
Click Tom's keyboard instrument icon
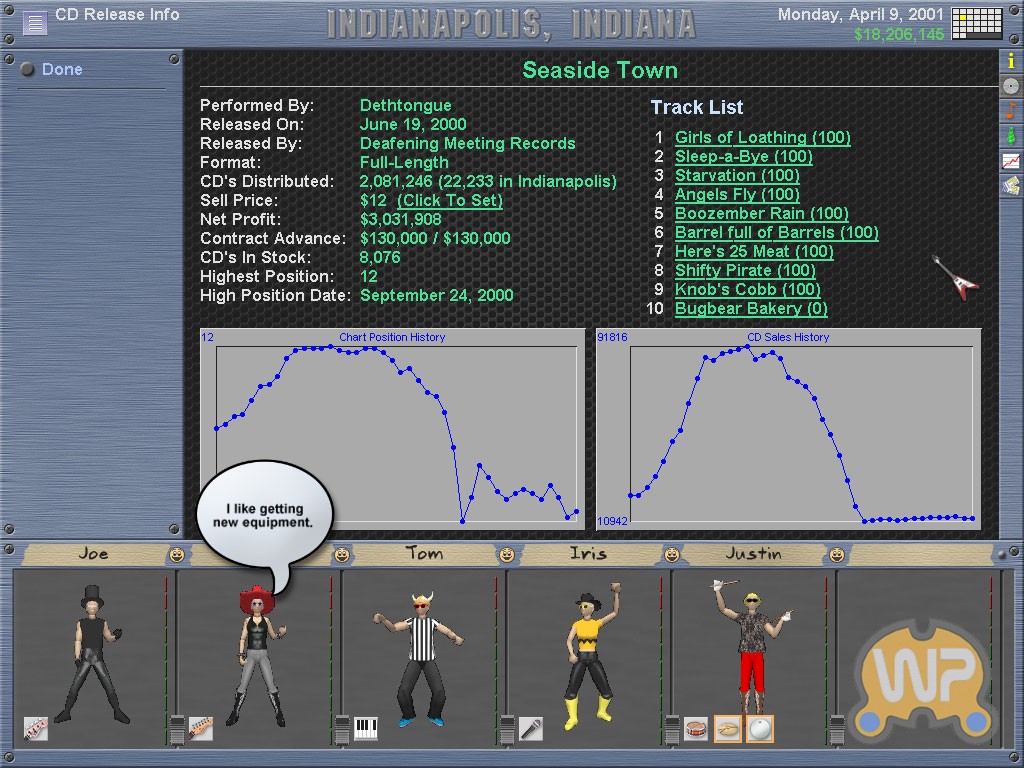pyautogui.click(x=366, y=728)
